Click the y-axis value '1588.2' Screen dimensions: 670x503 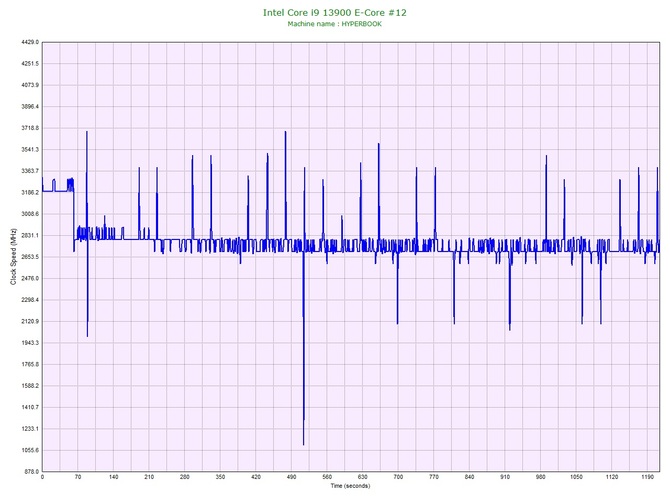[x=30, y=385]
